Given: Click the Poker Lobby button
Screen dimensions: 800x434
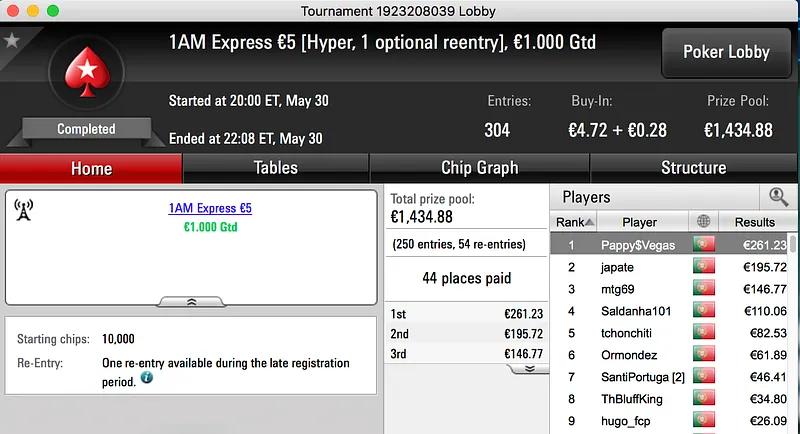Looking at the screenshot, I should [x=725, y=53].
